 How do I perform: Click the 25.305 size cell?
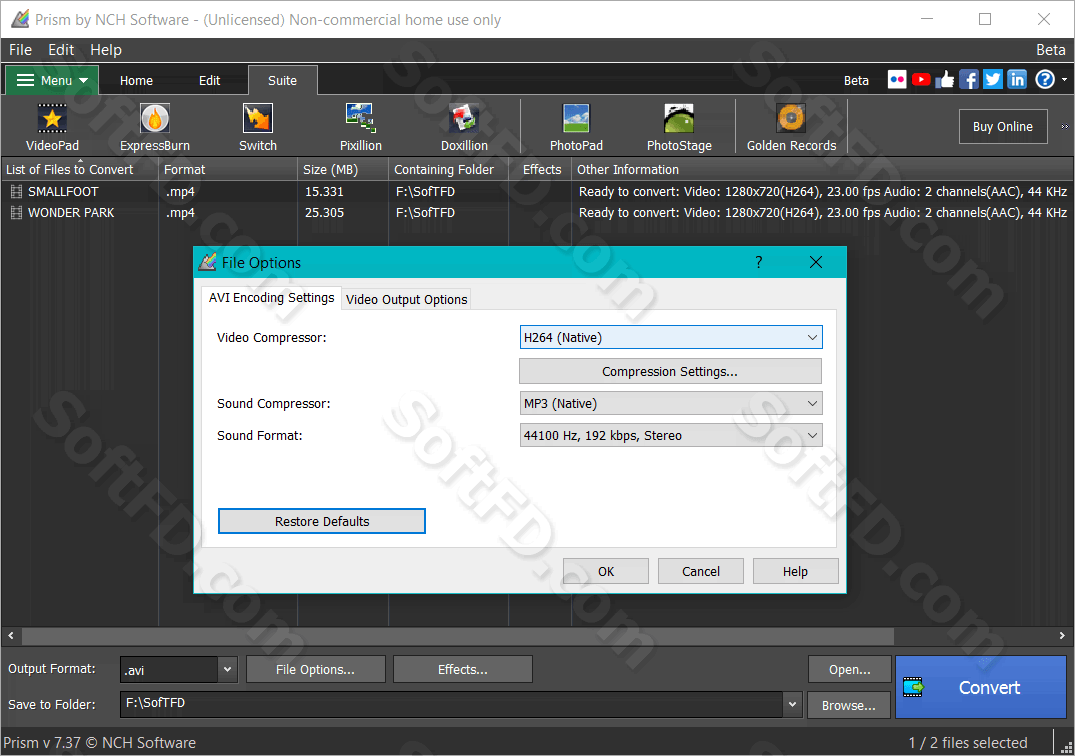click(x=324, y=212)
